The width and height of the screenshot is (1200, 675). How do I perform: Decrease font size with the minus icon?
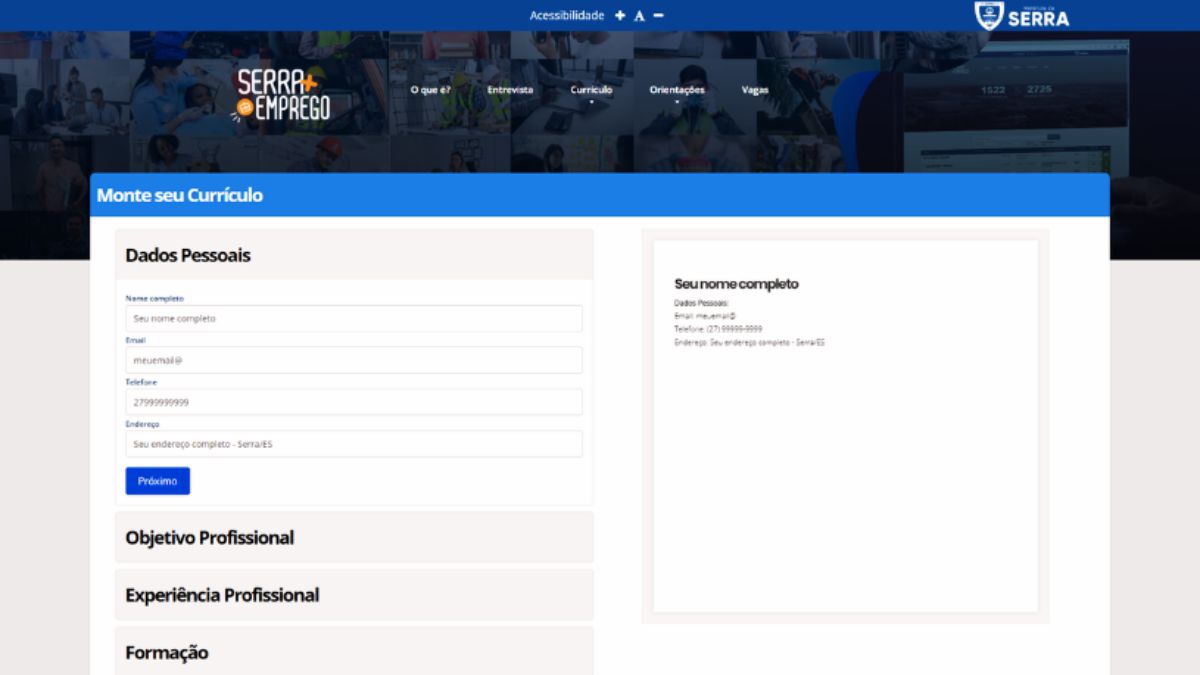(658, 15)
